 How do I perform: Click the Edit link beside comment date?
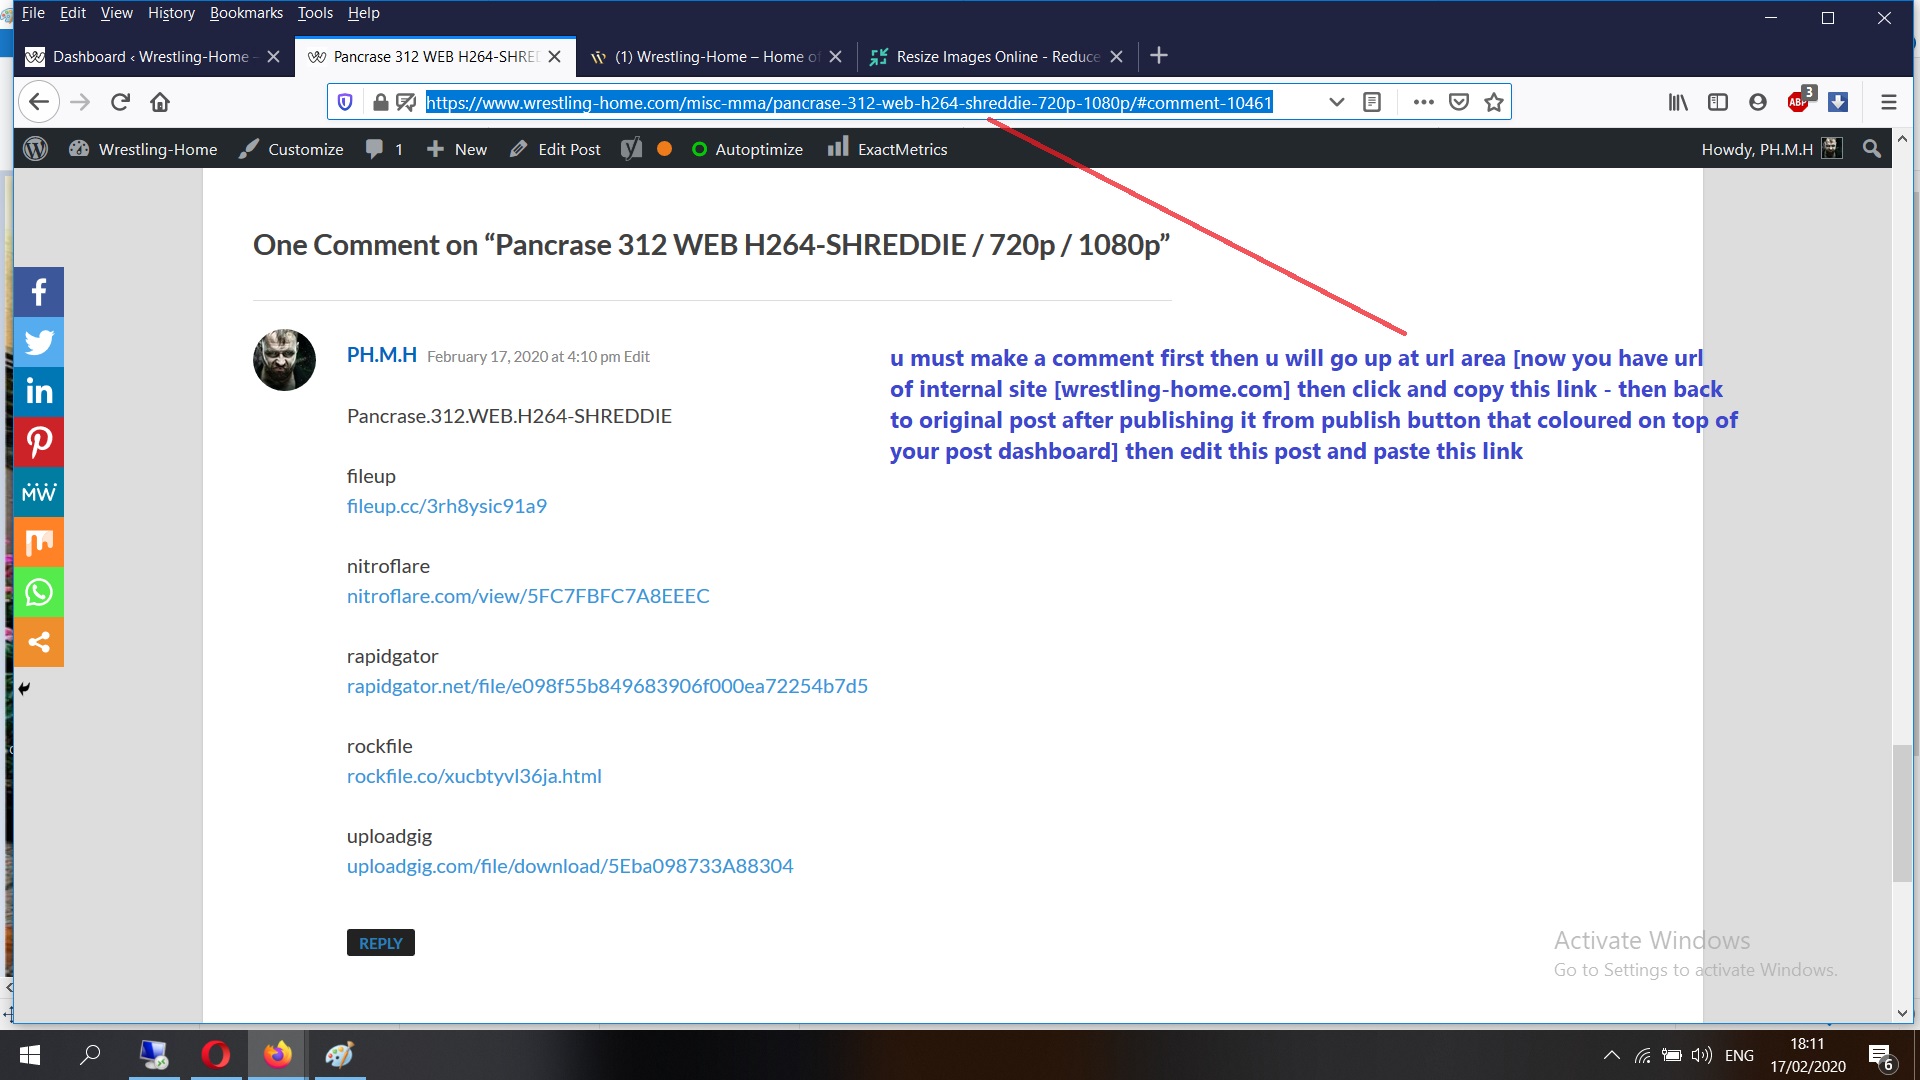pos(636,357)
